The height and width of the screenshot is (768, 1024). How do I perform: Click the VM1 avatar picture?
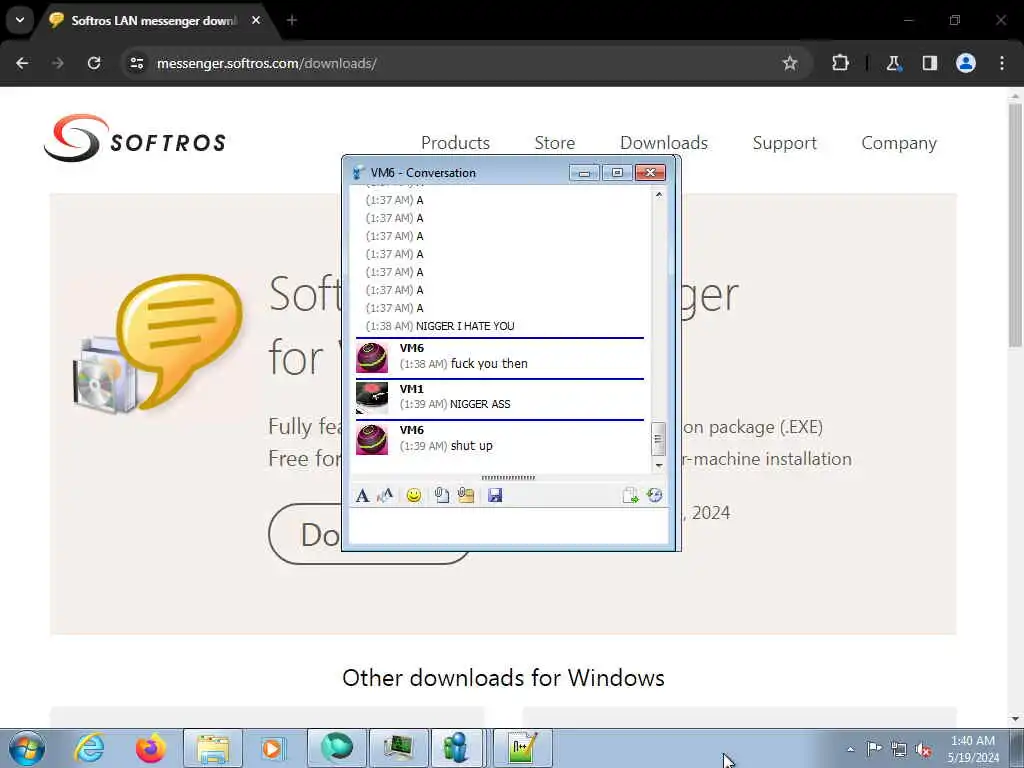[x=372, y=398]
